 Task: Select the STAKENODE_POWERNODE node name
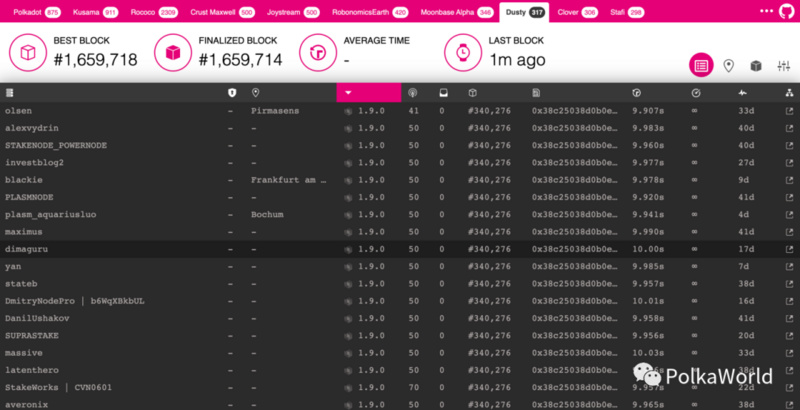click(x=56, y=145)
